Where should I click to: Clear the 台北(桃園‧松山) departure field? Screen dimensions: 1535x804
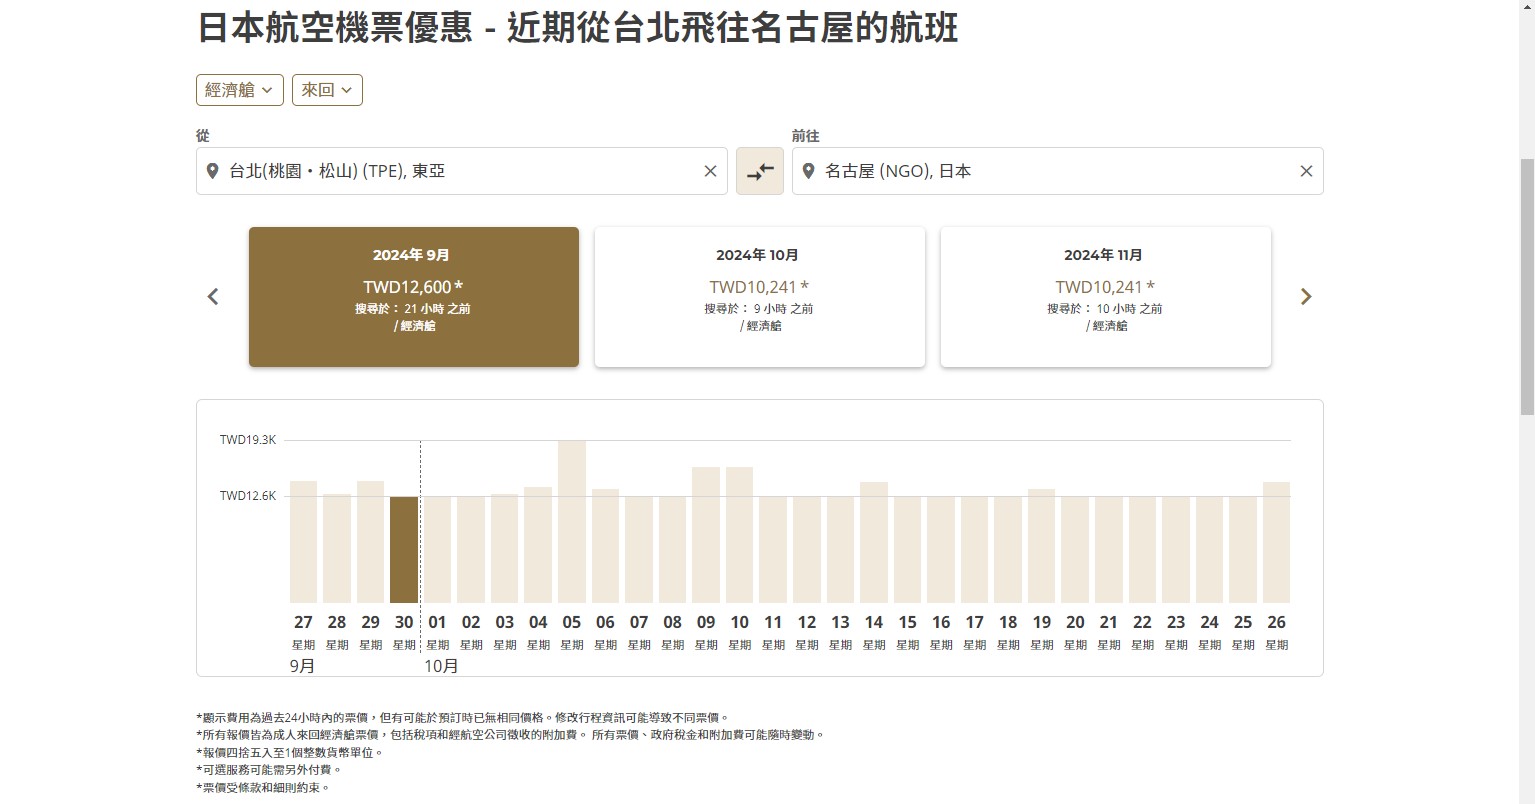click(710, 170)
